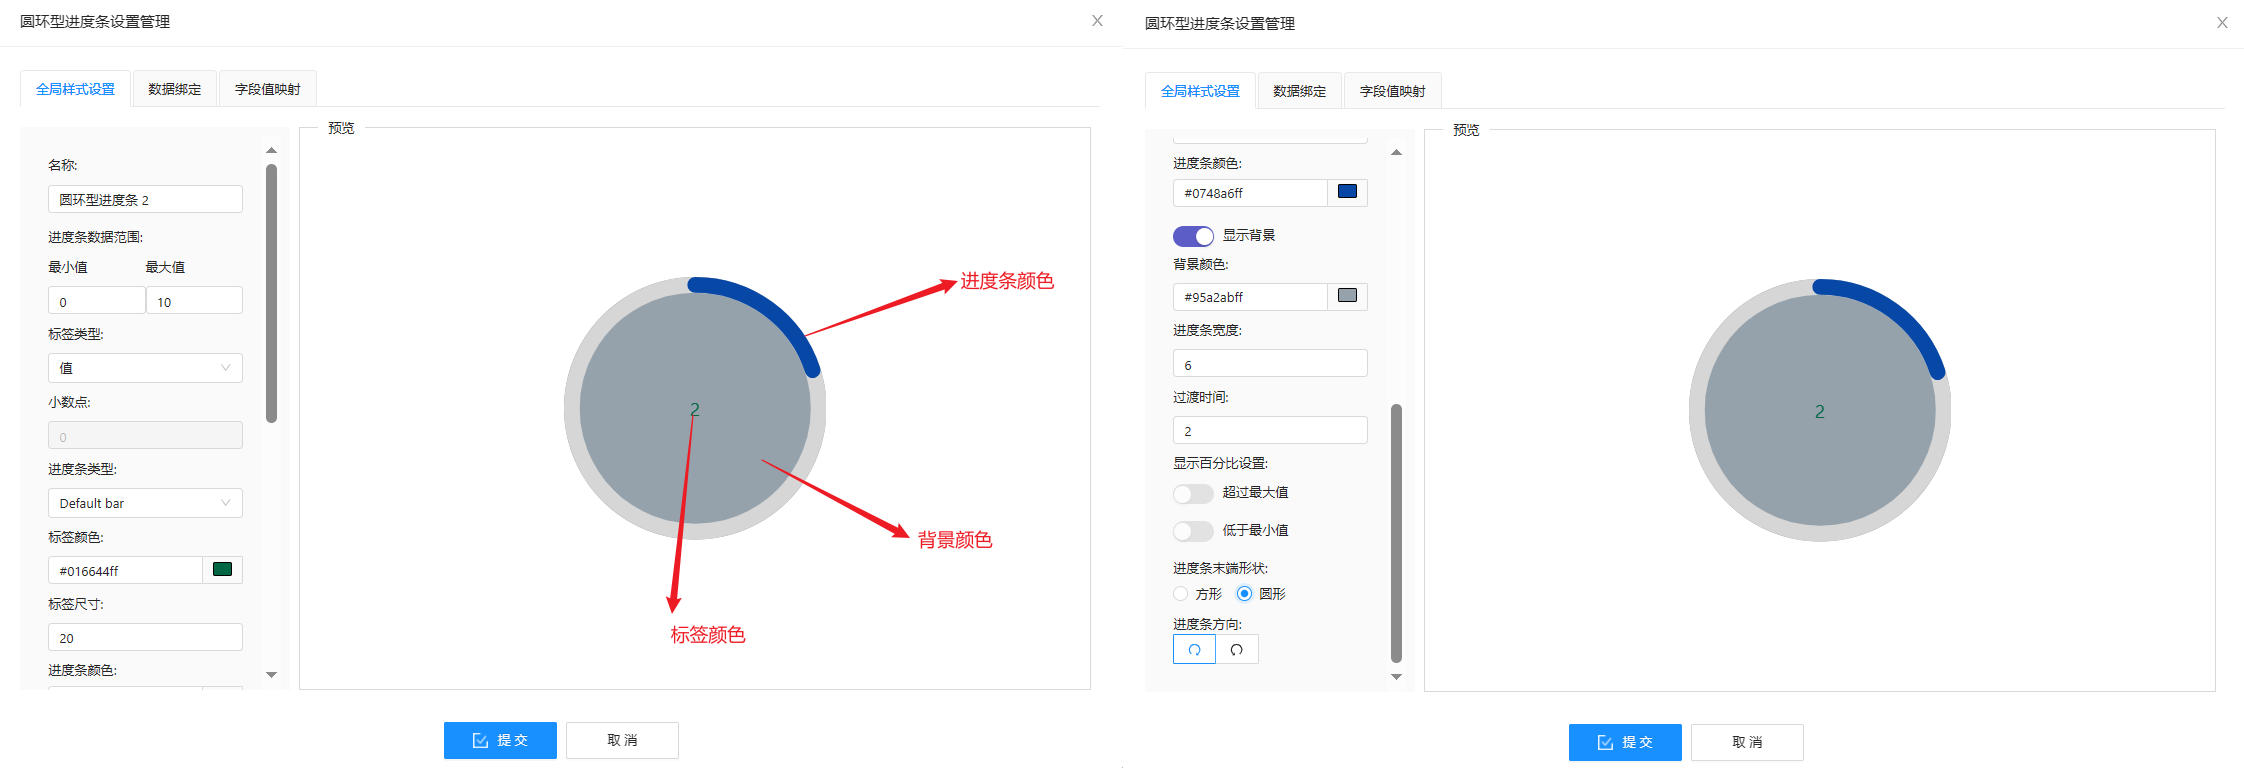Click the #016644ff color text field
The width and height of the screenshot is (2244, 768).
[125, 571]
